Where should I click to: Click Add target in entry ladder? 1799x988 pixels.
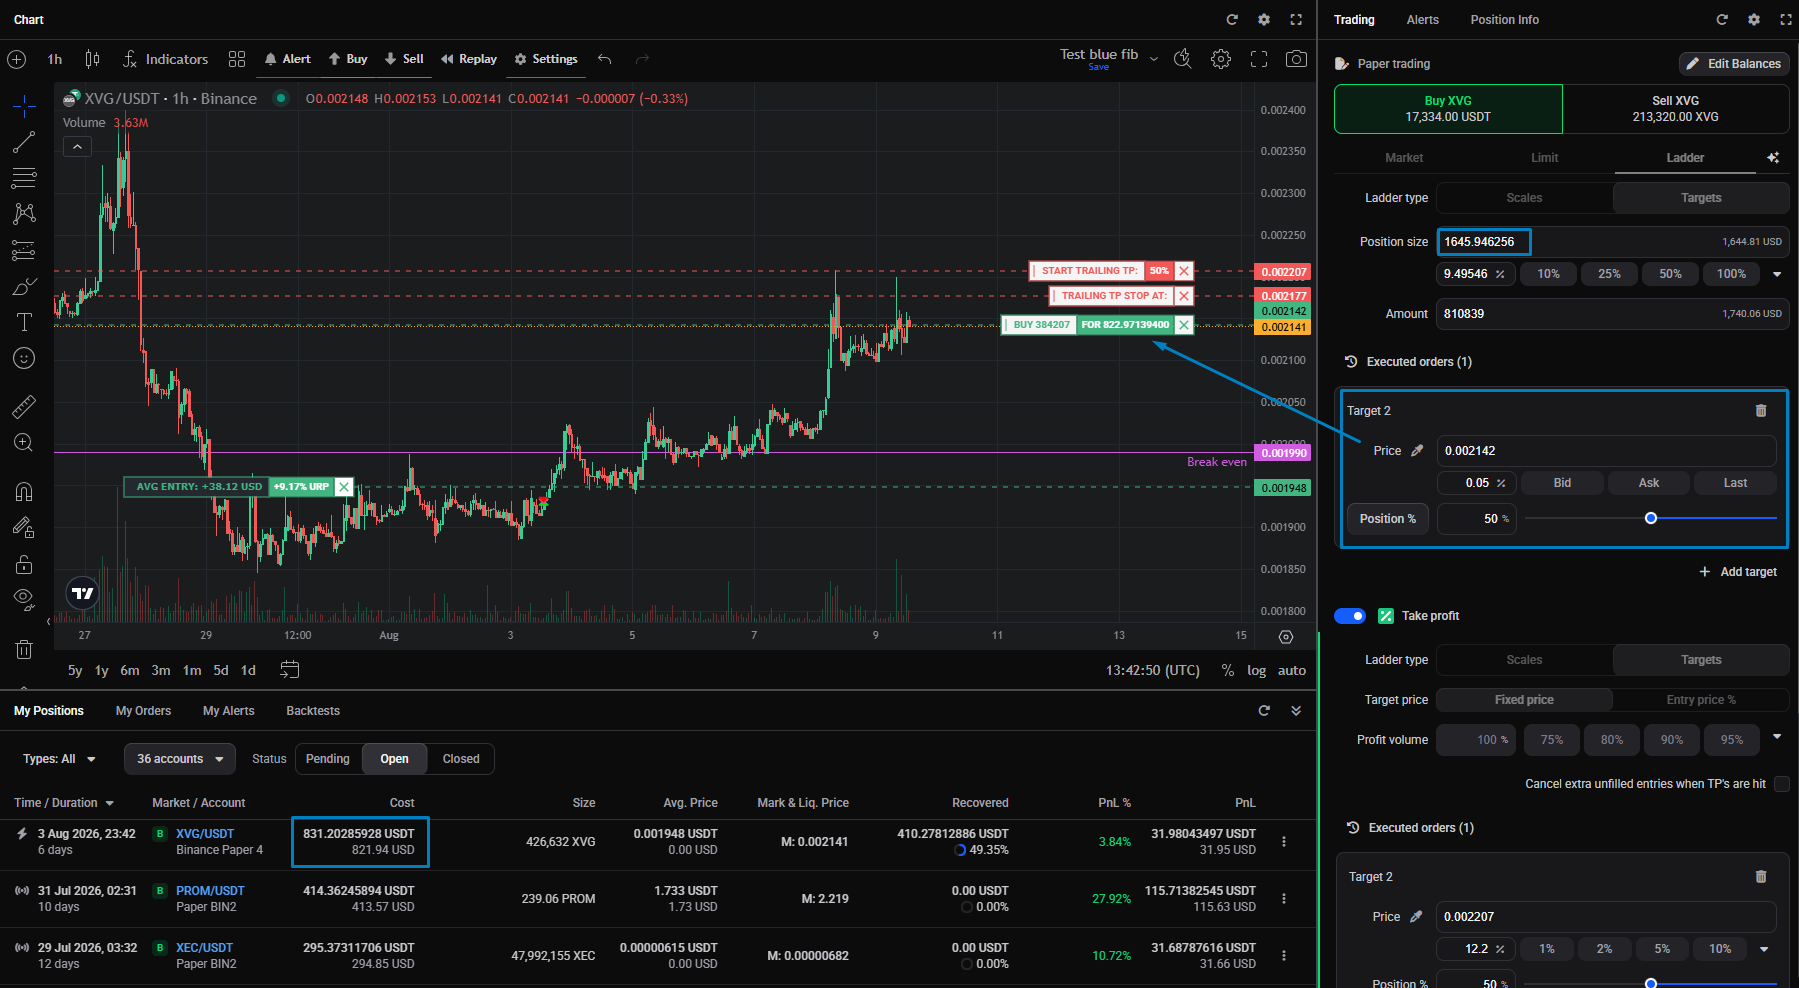pyautogui.click(x=1738, y=572)
